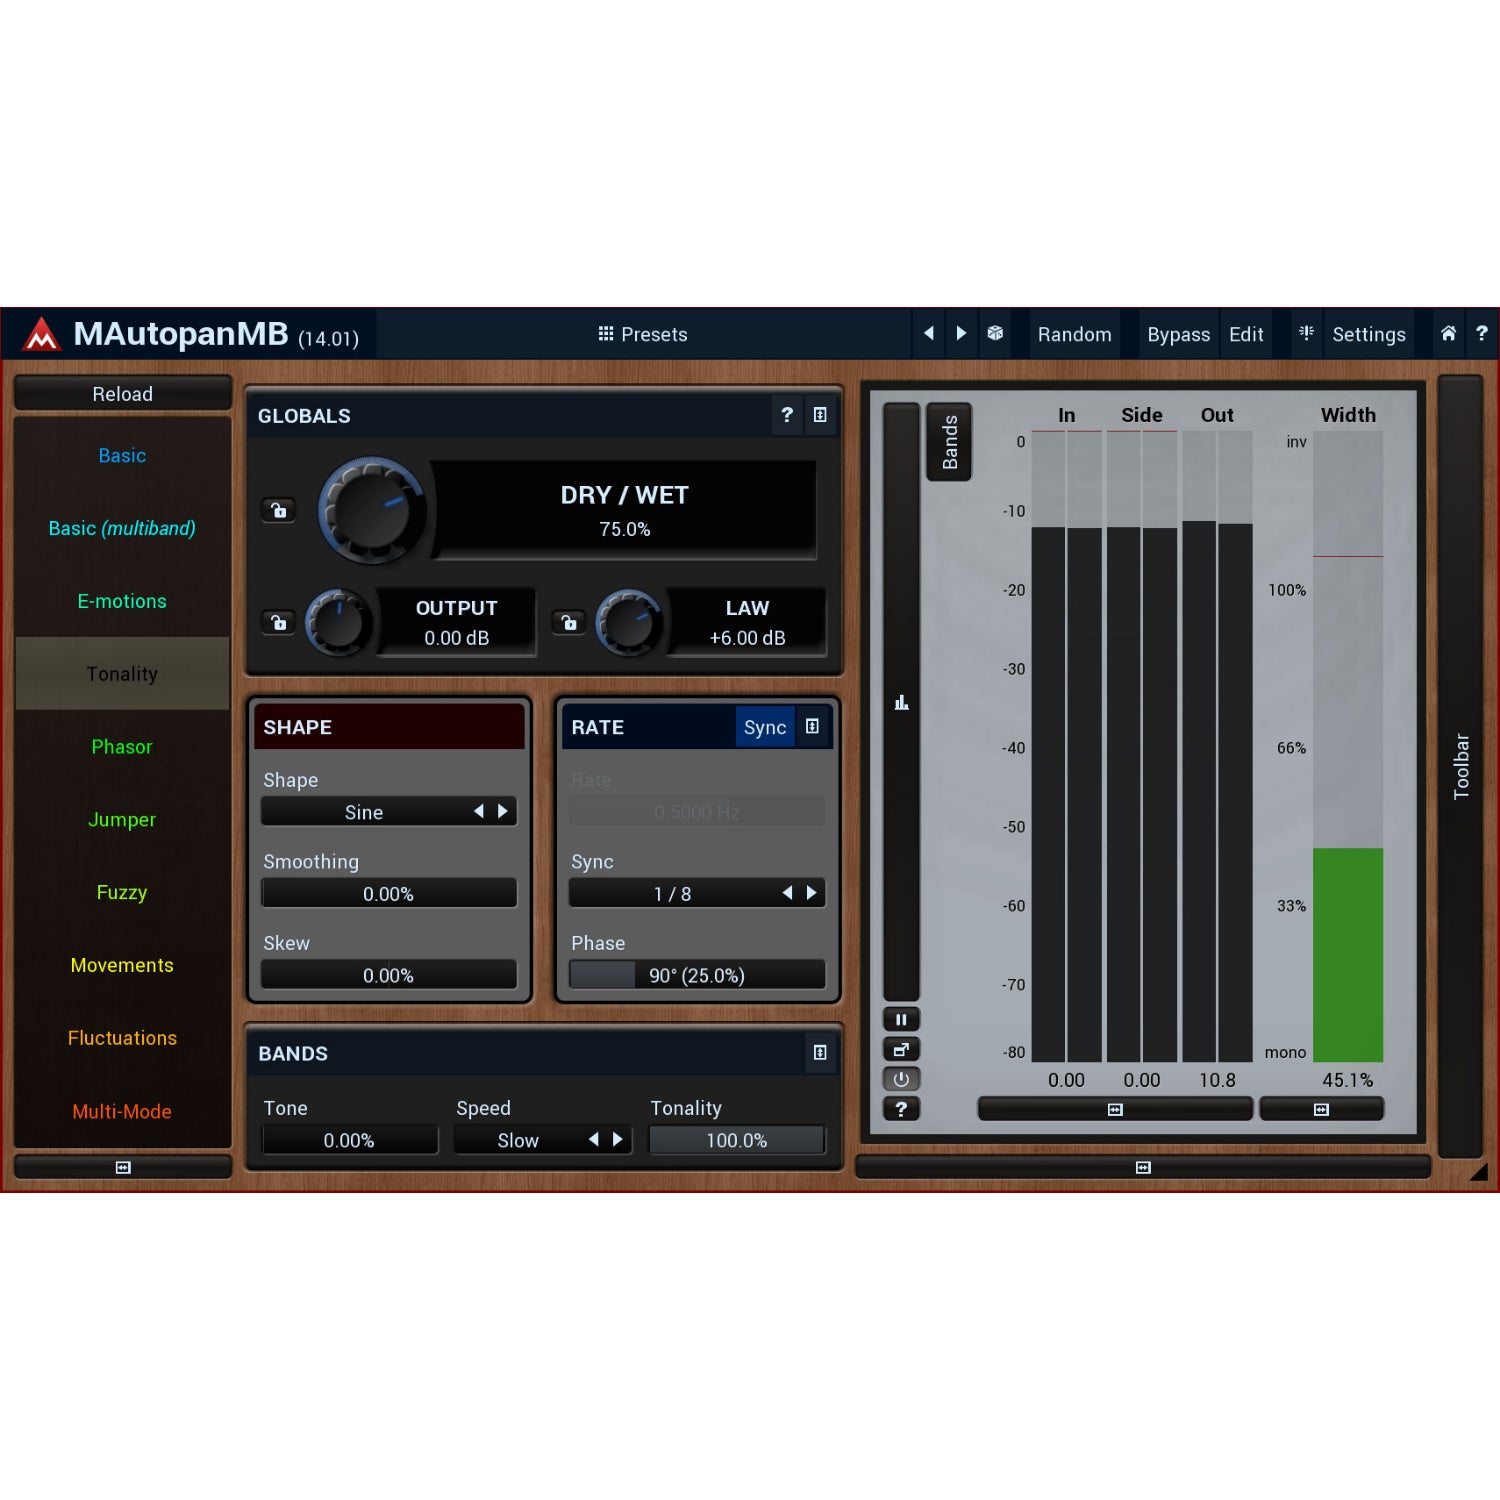
Task: Switch to Edit mode
Action: pyautogui.click(x=1246, y=334)
